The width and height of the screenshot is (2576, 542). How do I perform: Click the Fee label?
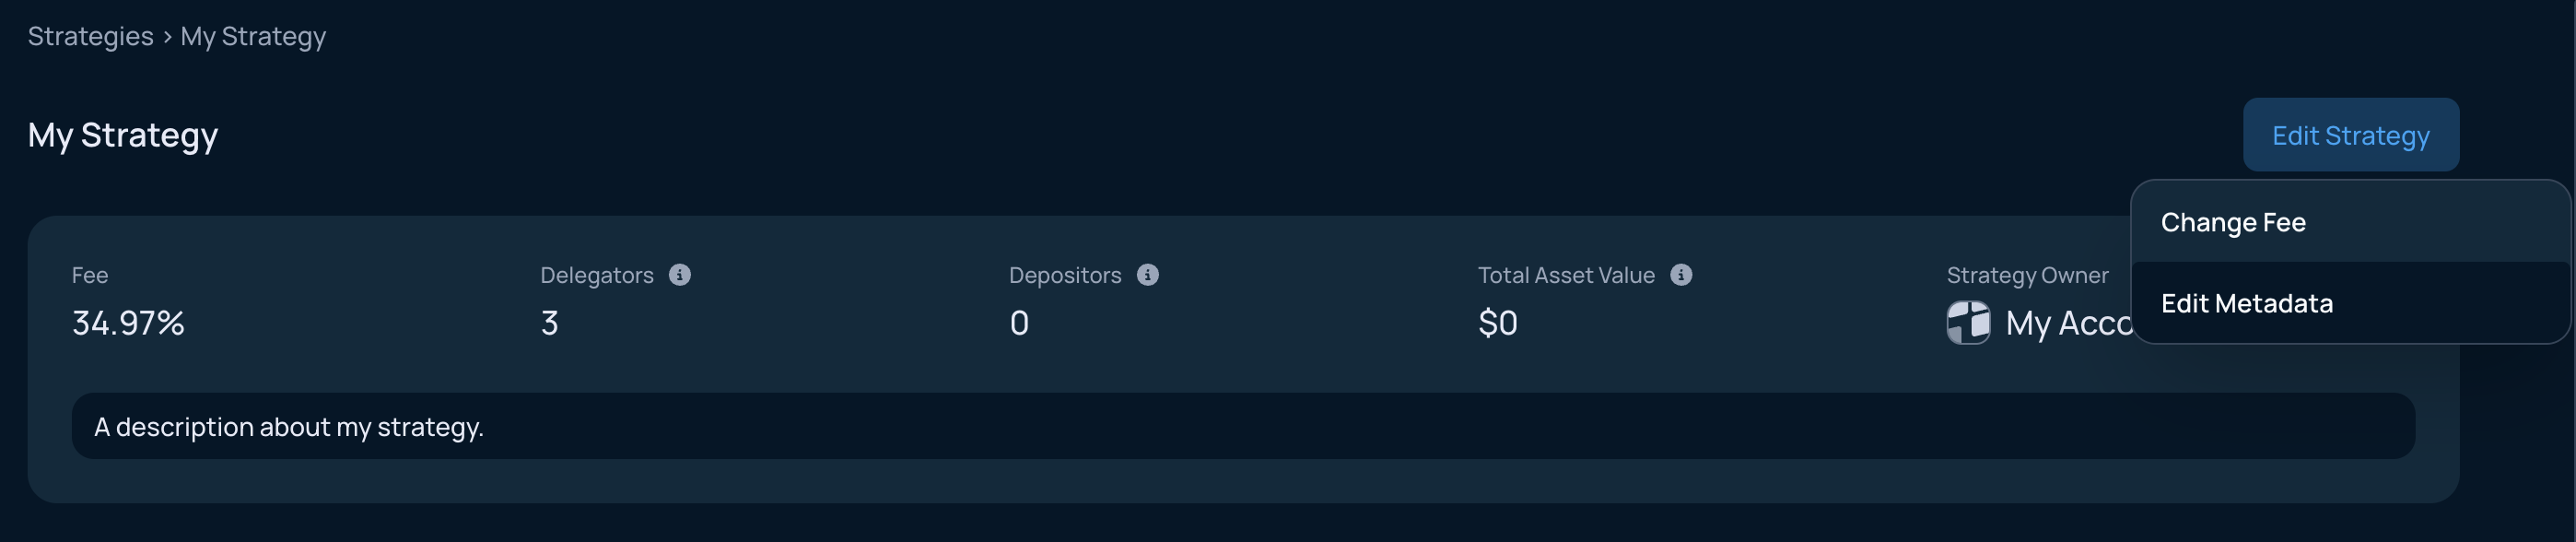coord(90,275)
